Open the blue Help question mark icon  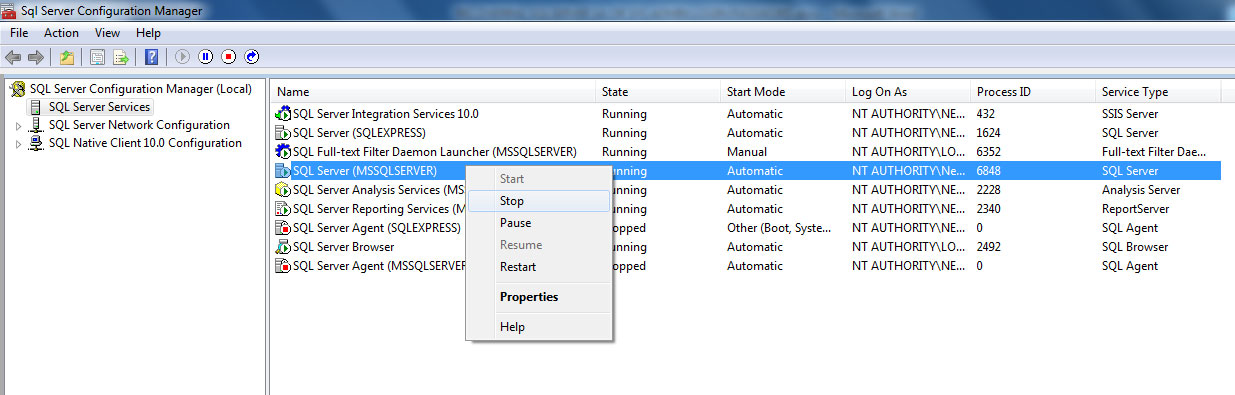click(x=152, y=57)
